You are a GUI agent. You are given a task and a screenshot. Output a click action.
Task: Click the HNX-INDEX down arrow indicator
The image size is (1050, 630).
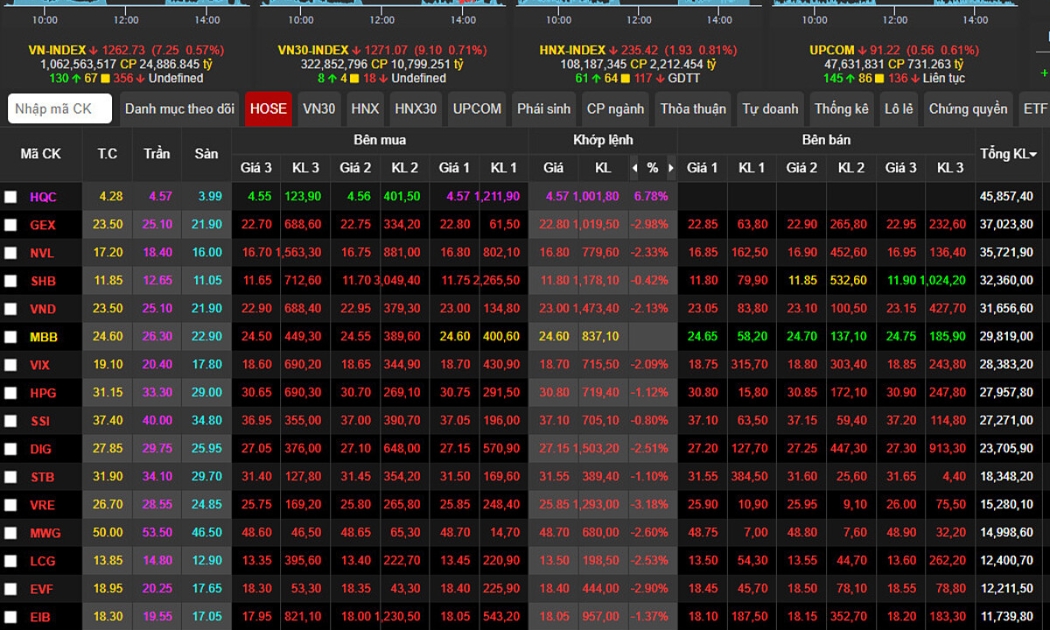[x=613, y=50]
